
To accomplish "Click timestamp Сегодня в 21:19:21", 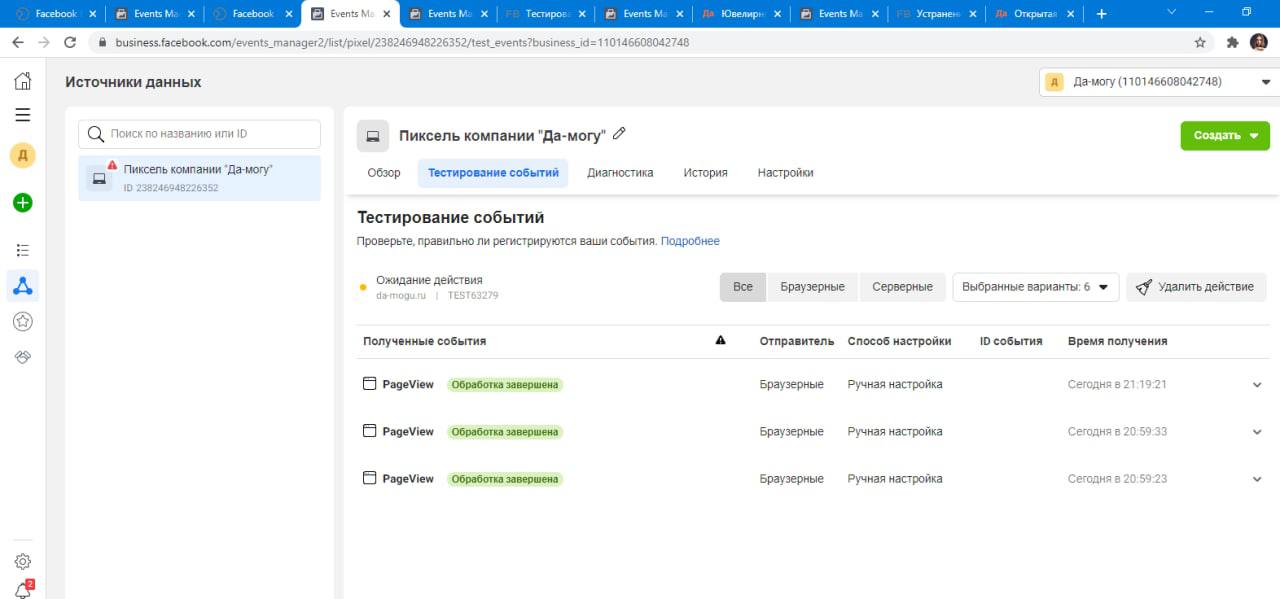I will (1117, 385).
